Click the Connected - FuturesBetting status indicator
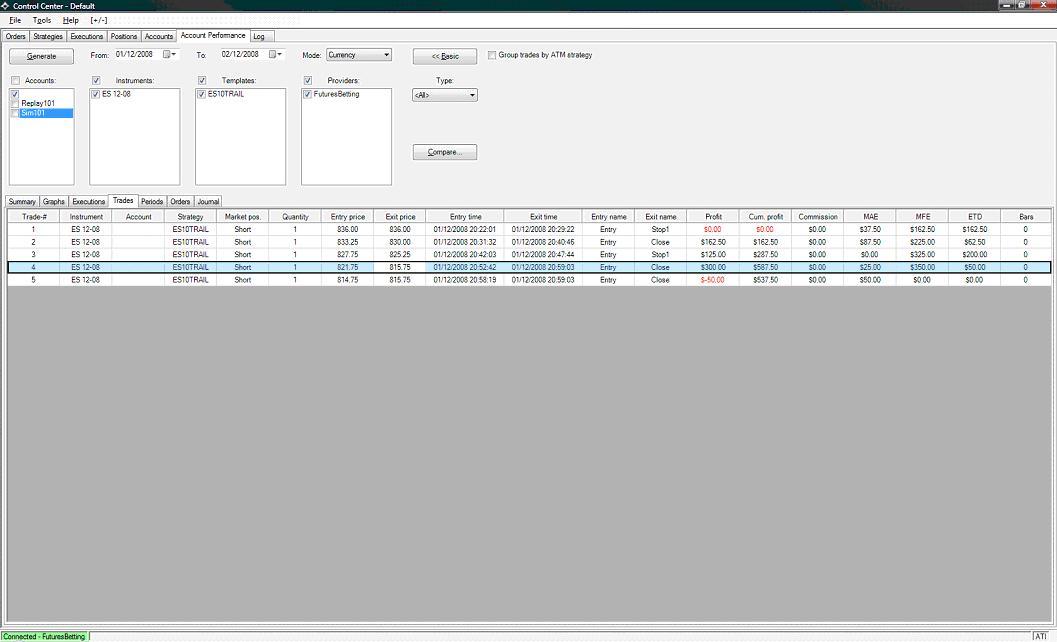1057x642 pixels. pos(44,637)
